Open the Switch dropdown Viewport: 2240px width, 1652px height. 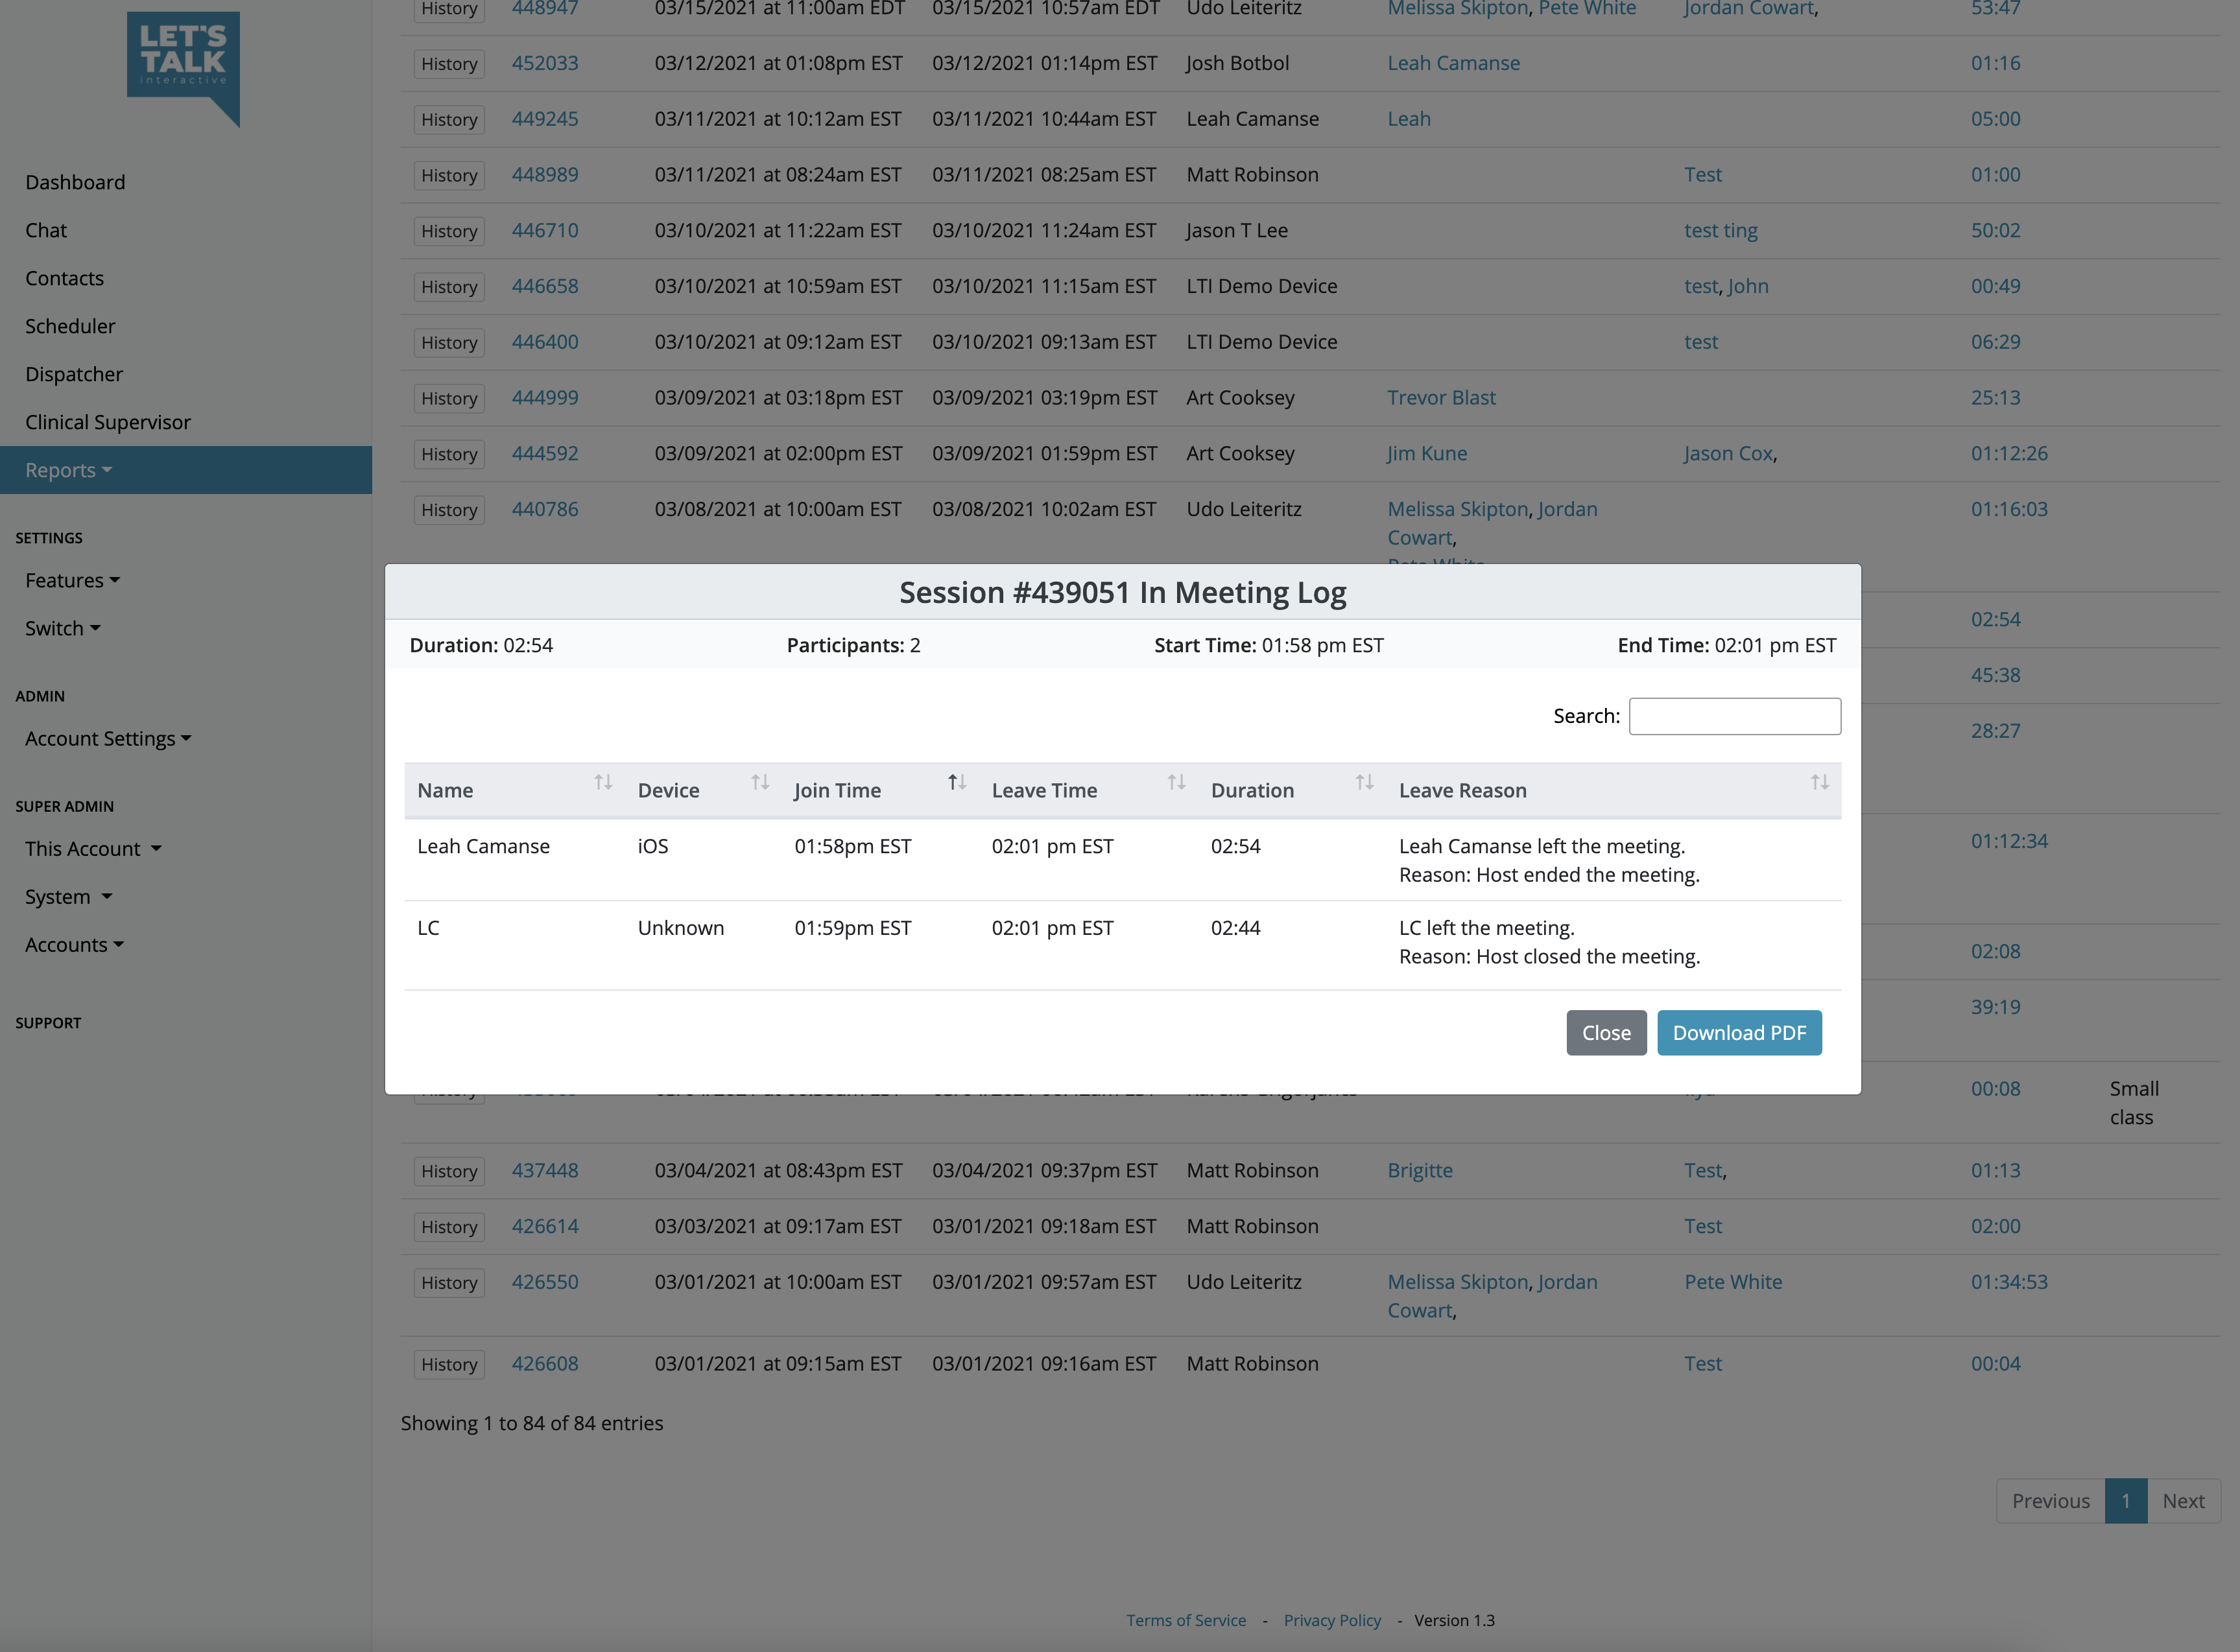click(63, 628)
